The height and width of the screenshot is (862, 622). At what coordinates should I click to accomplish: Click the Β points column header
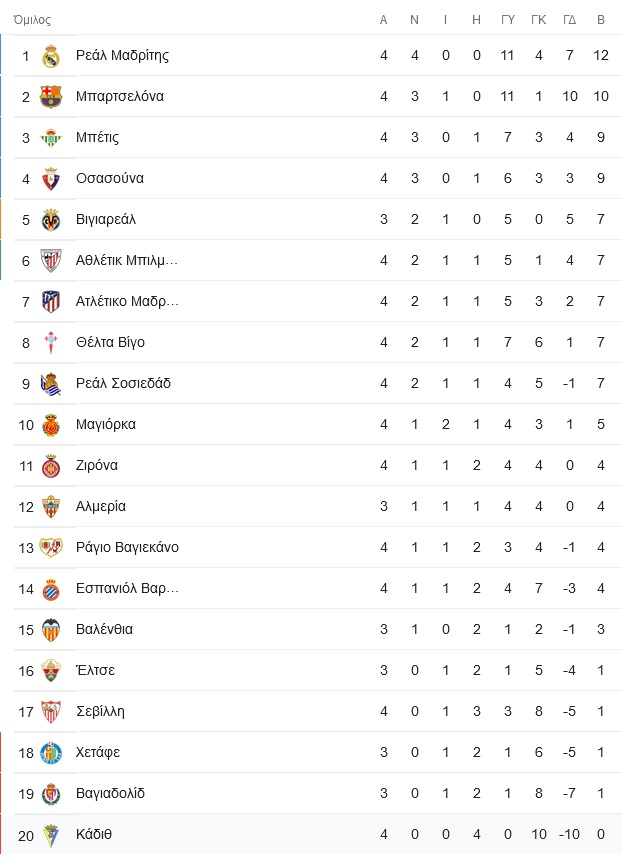(x=601, y=20)
